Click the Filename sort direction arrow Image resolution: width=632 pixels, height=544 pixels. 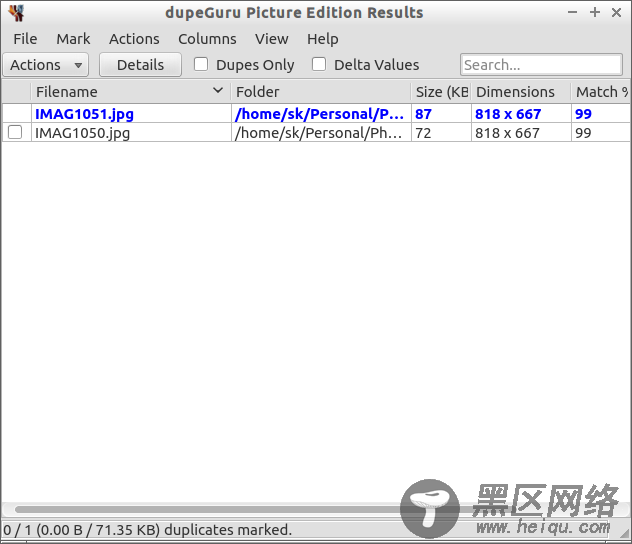218,91
